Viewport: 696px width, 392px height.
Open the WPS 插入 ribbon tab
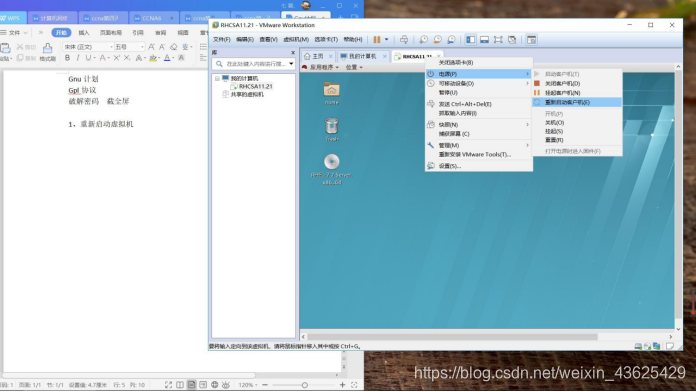point(84,33)
